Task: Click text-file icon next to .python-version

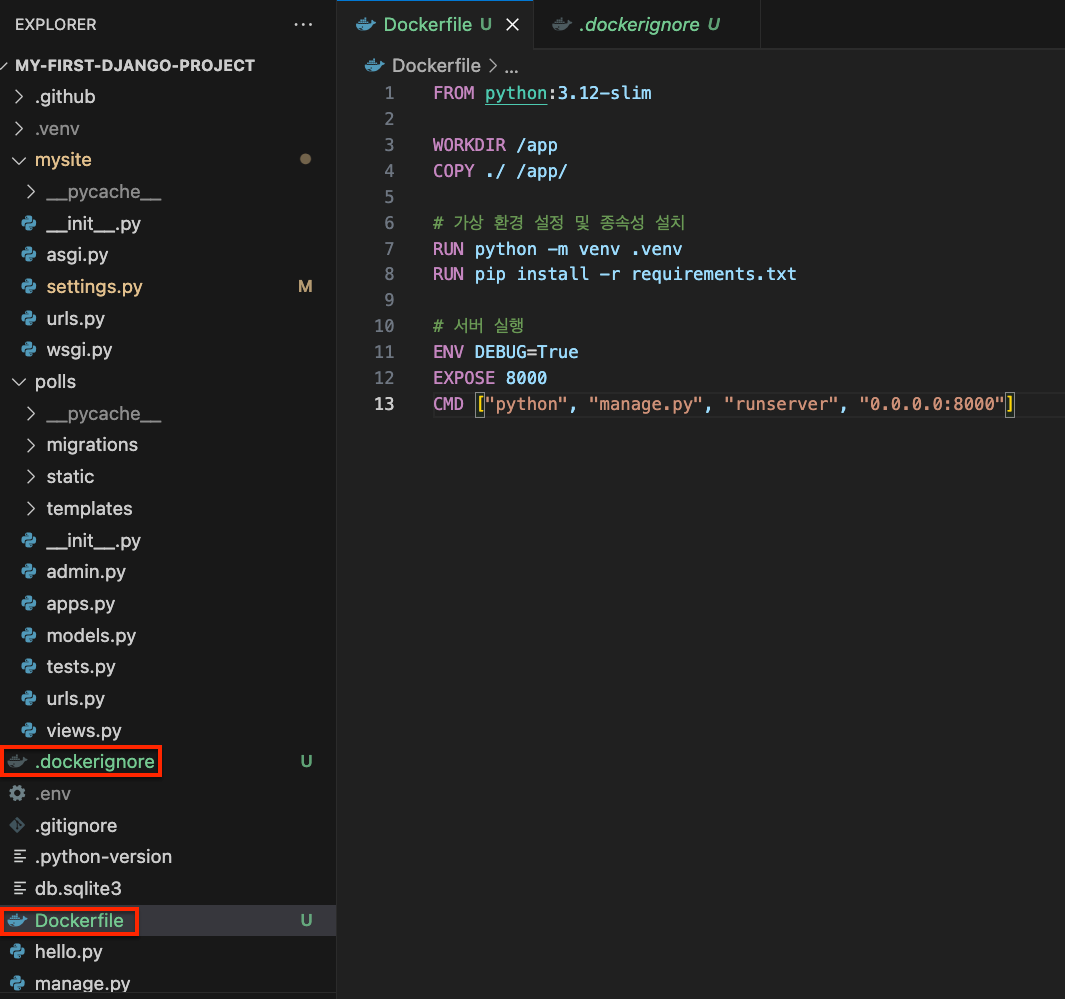Action: pos(20,856)
